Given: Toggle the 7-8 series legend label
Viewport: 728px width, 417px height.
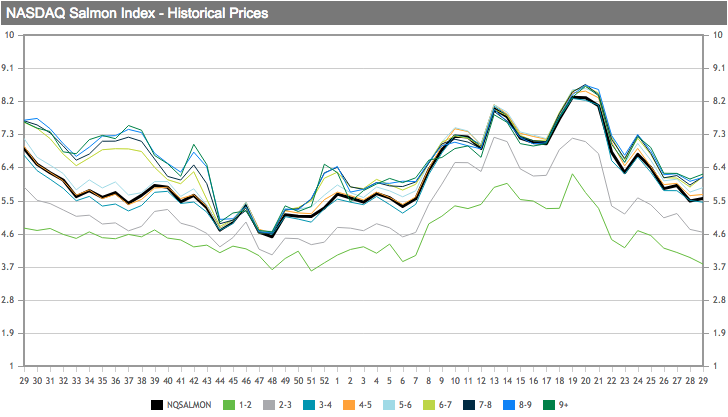Looking at the screenshot, I should pos(485,405).
